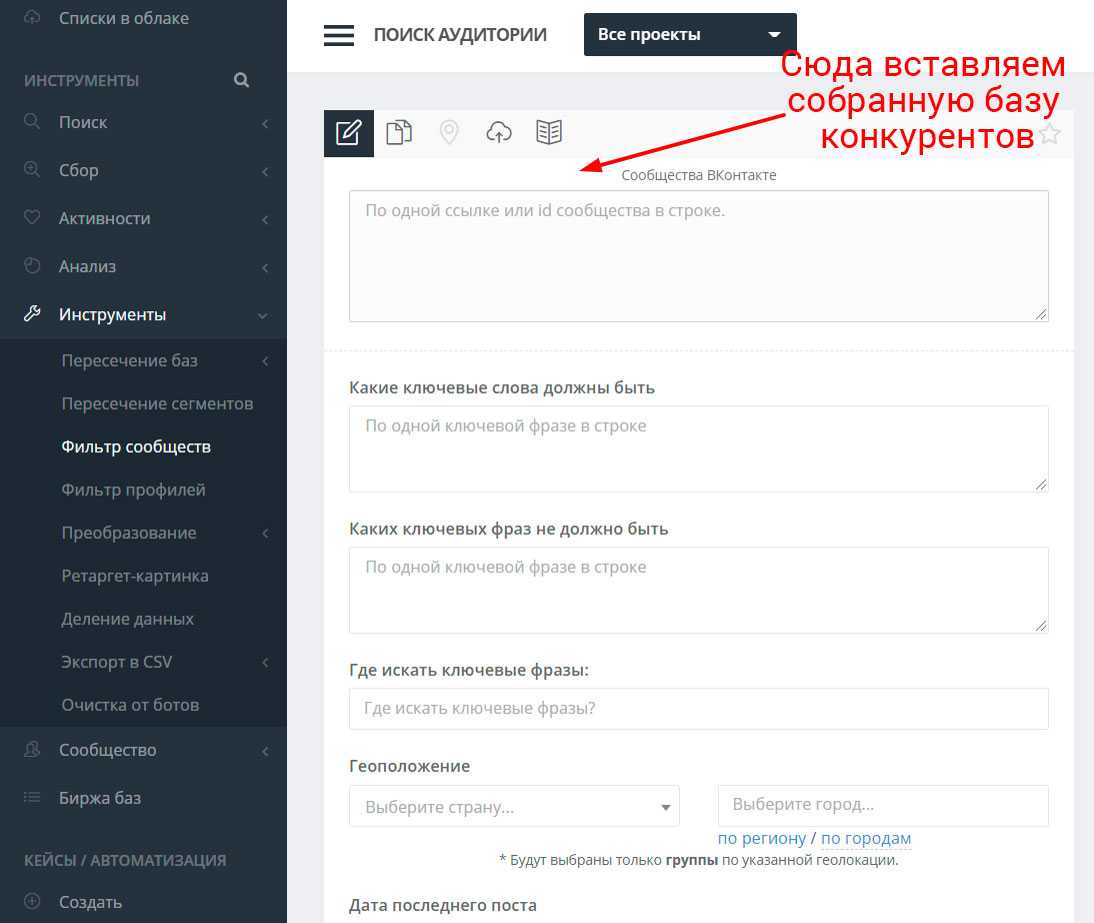Open the book guide tab icon

tap(549, 133)
